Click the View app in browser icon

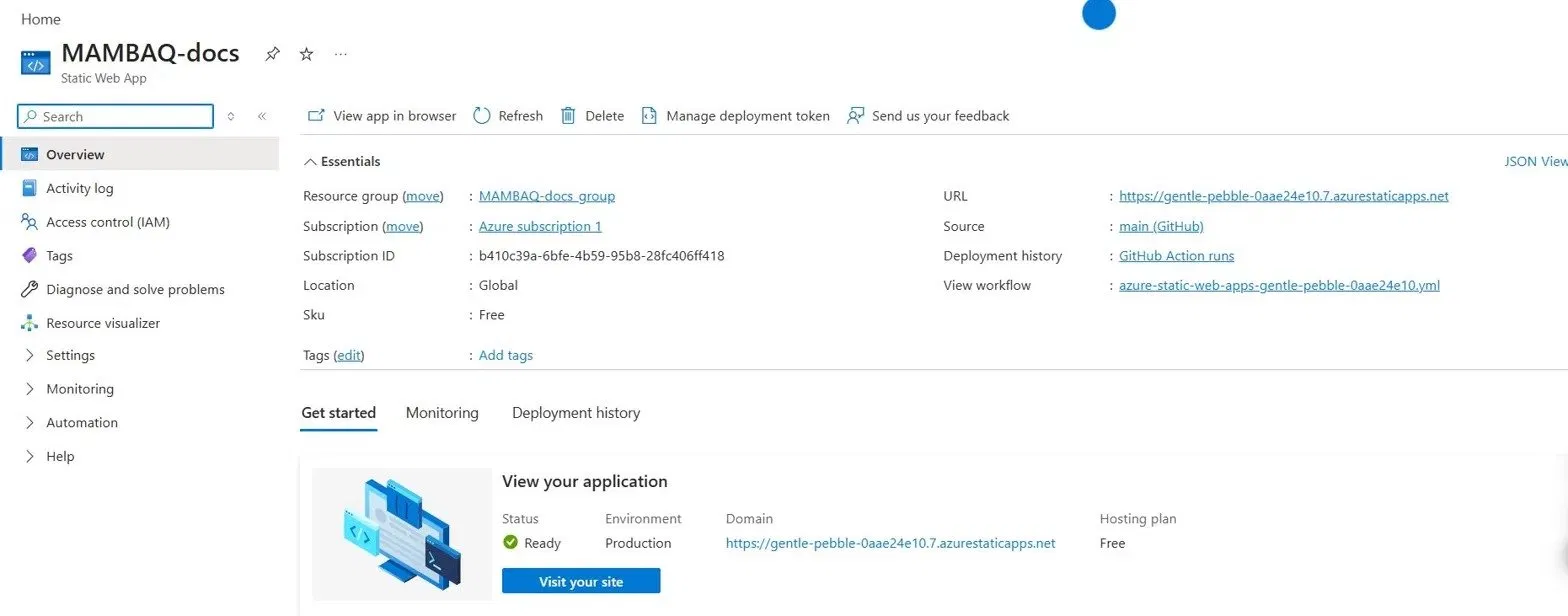point(316,116)
